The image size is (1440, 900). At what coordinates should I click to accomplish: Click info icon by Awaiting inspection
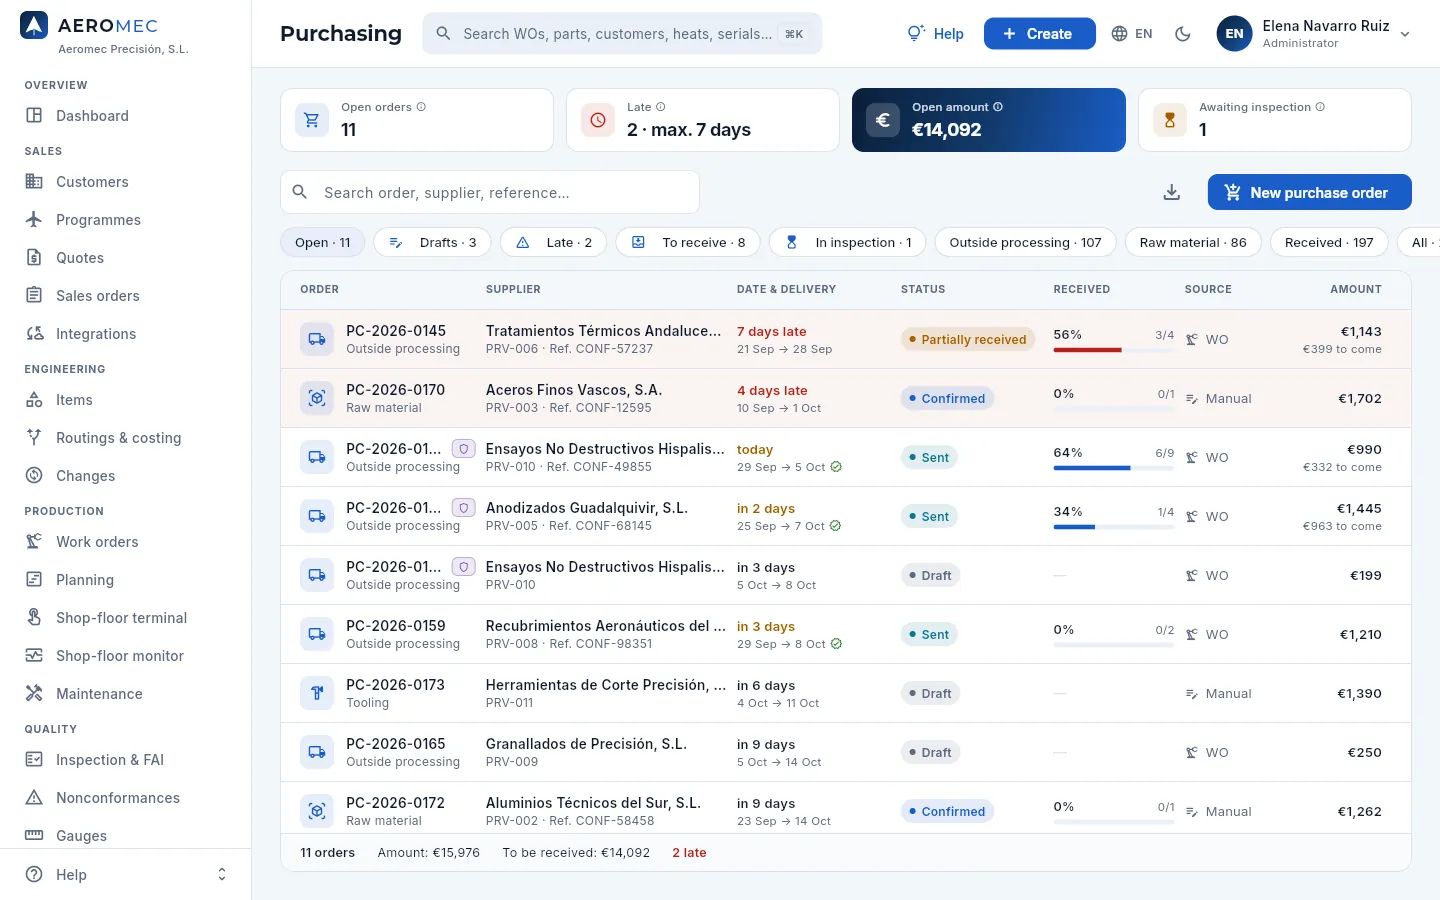(1320, 107)
